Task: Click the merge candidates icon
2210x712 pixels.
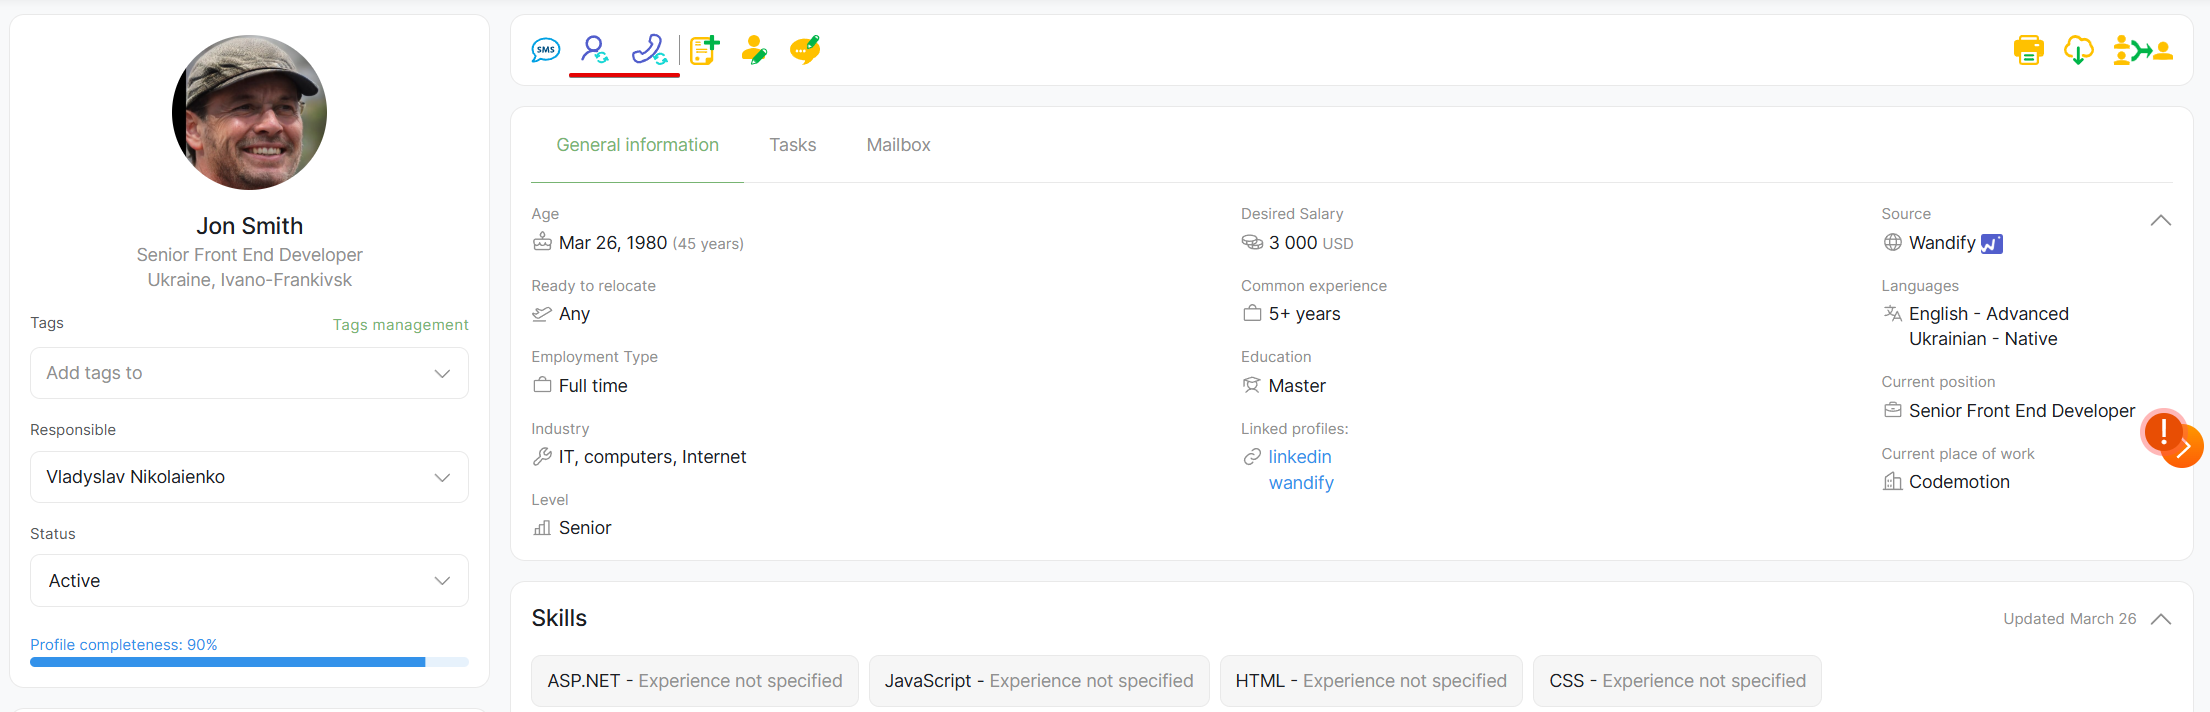Action: [x=2142, y=50]
